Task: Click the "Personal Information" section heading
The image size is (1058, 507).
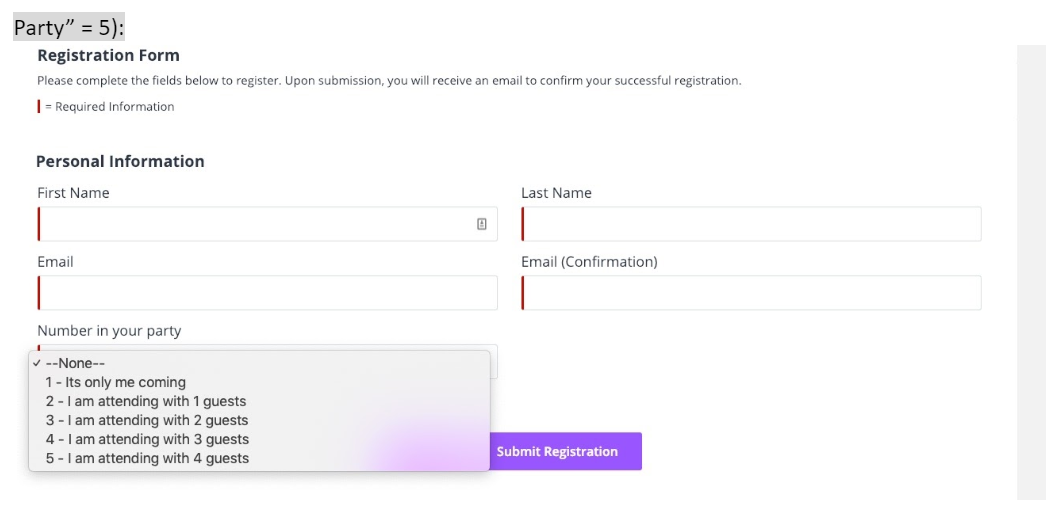Action: pos(120,161)
